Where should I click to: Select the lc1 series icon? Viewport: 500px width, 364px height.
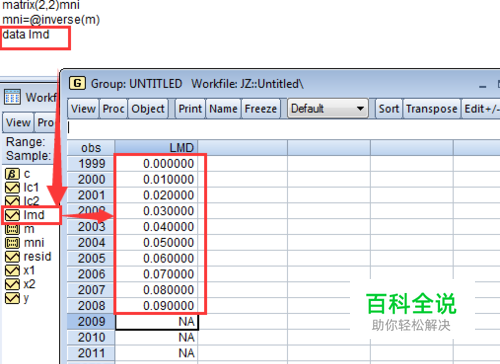(x=12, y=188)
